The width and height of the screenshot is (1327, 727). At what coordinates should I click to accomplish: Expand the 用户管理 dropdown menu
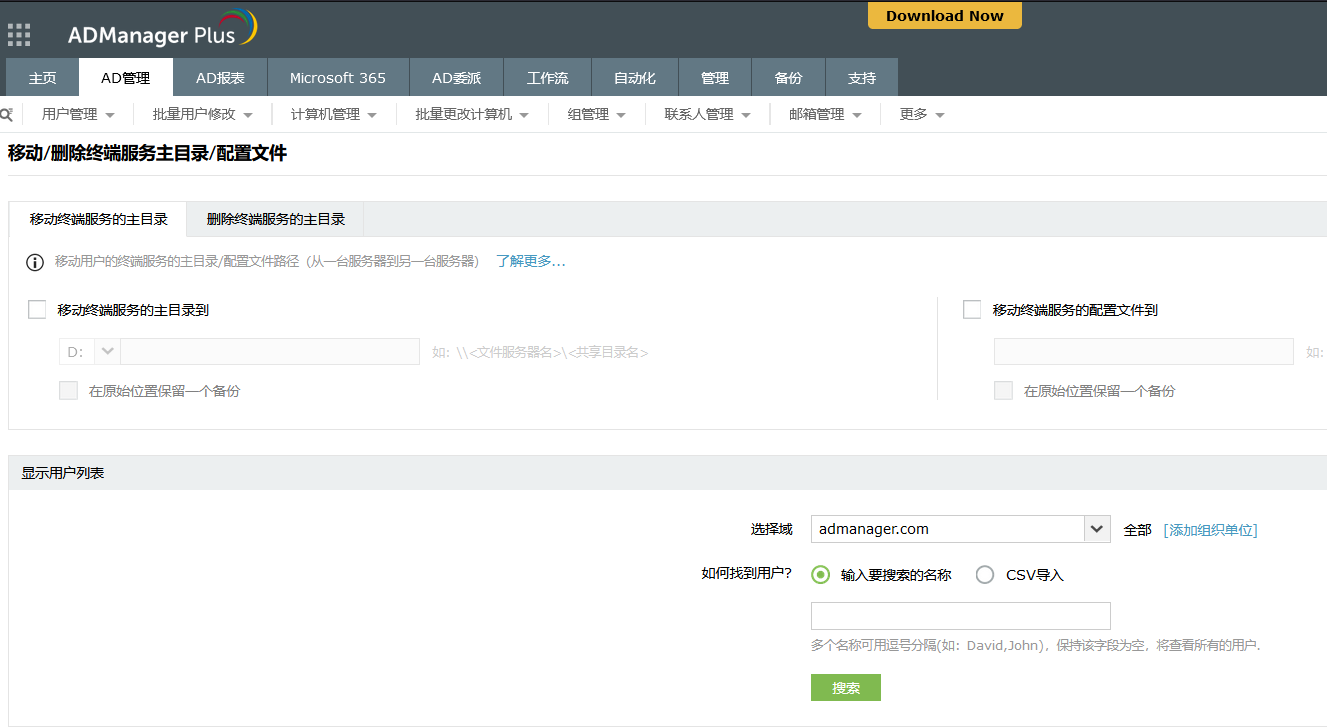click(78, 115)
